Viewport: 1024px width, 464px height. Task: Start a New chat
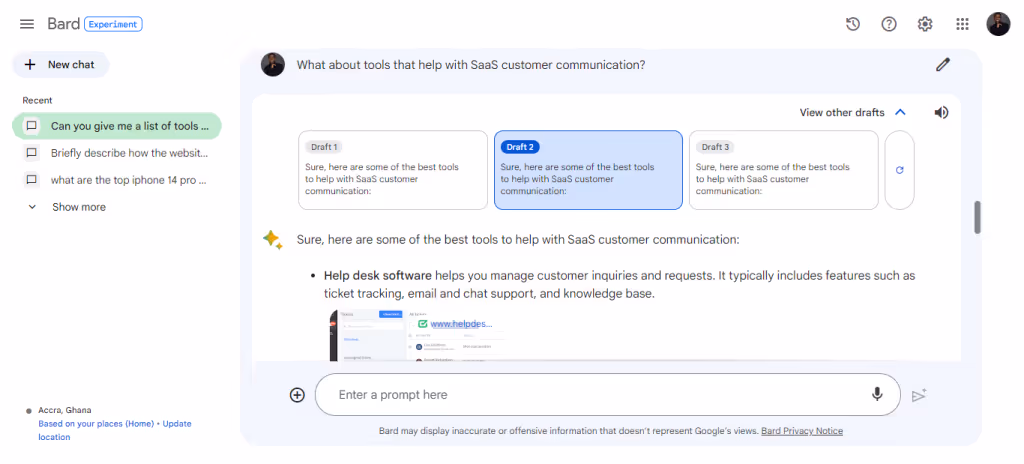pos(60,65)
